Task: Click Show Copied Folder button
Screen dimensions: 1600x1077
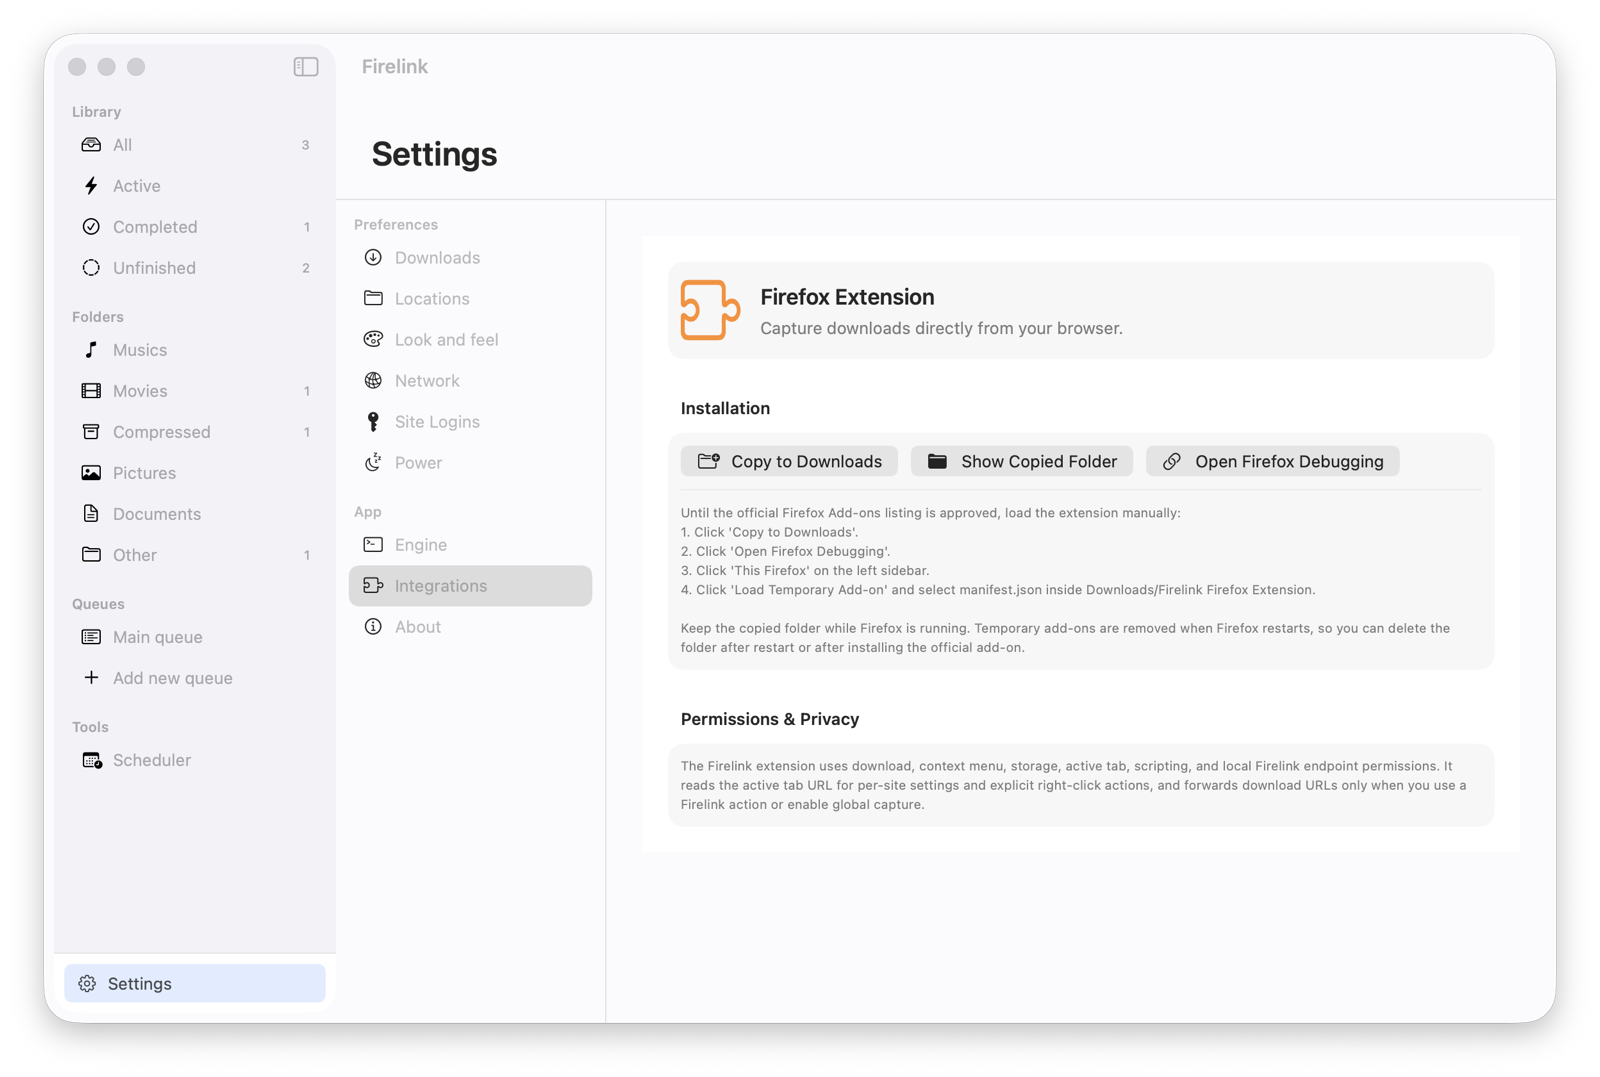Action: (1022, 461)
